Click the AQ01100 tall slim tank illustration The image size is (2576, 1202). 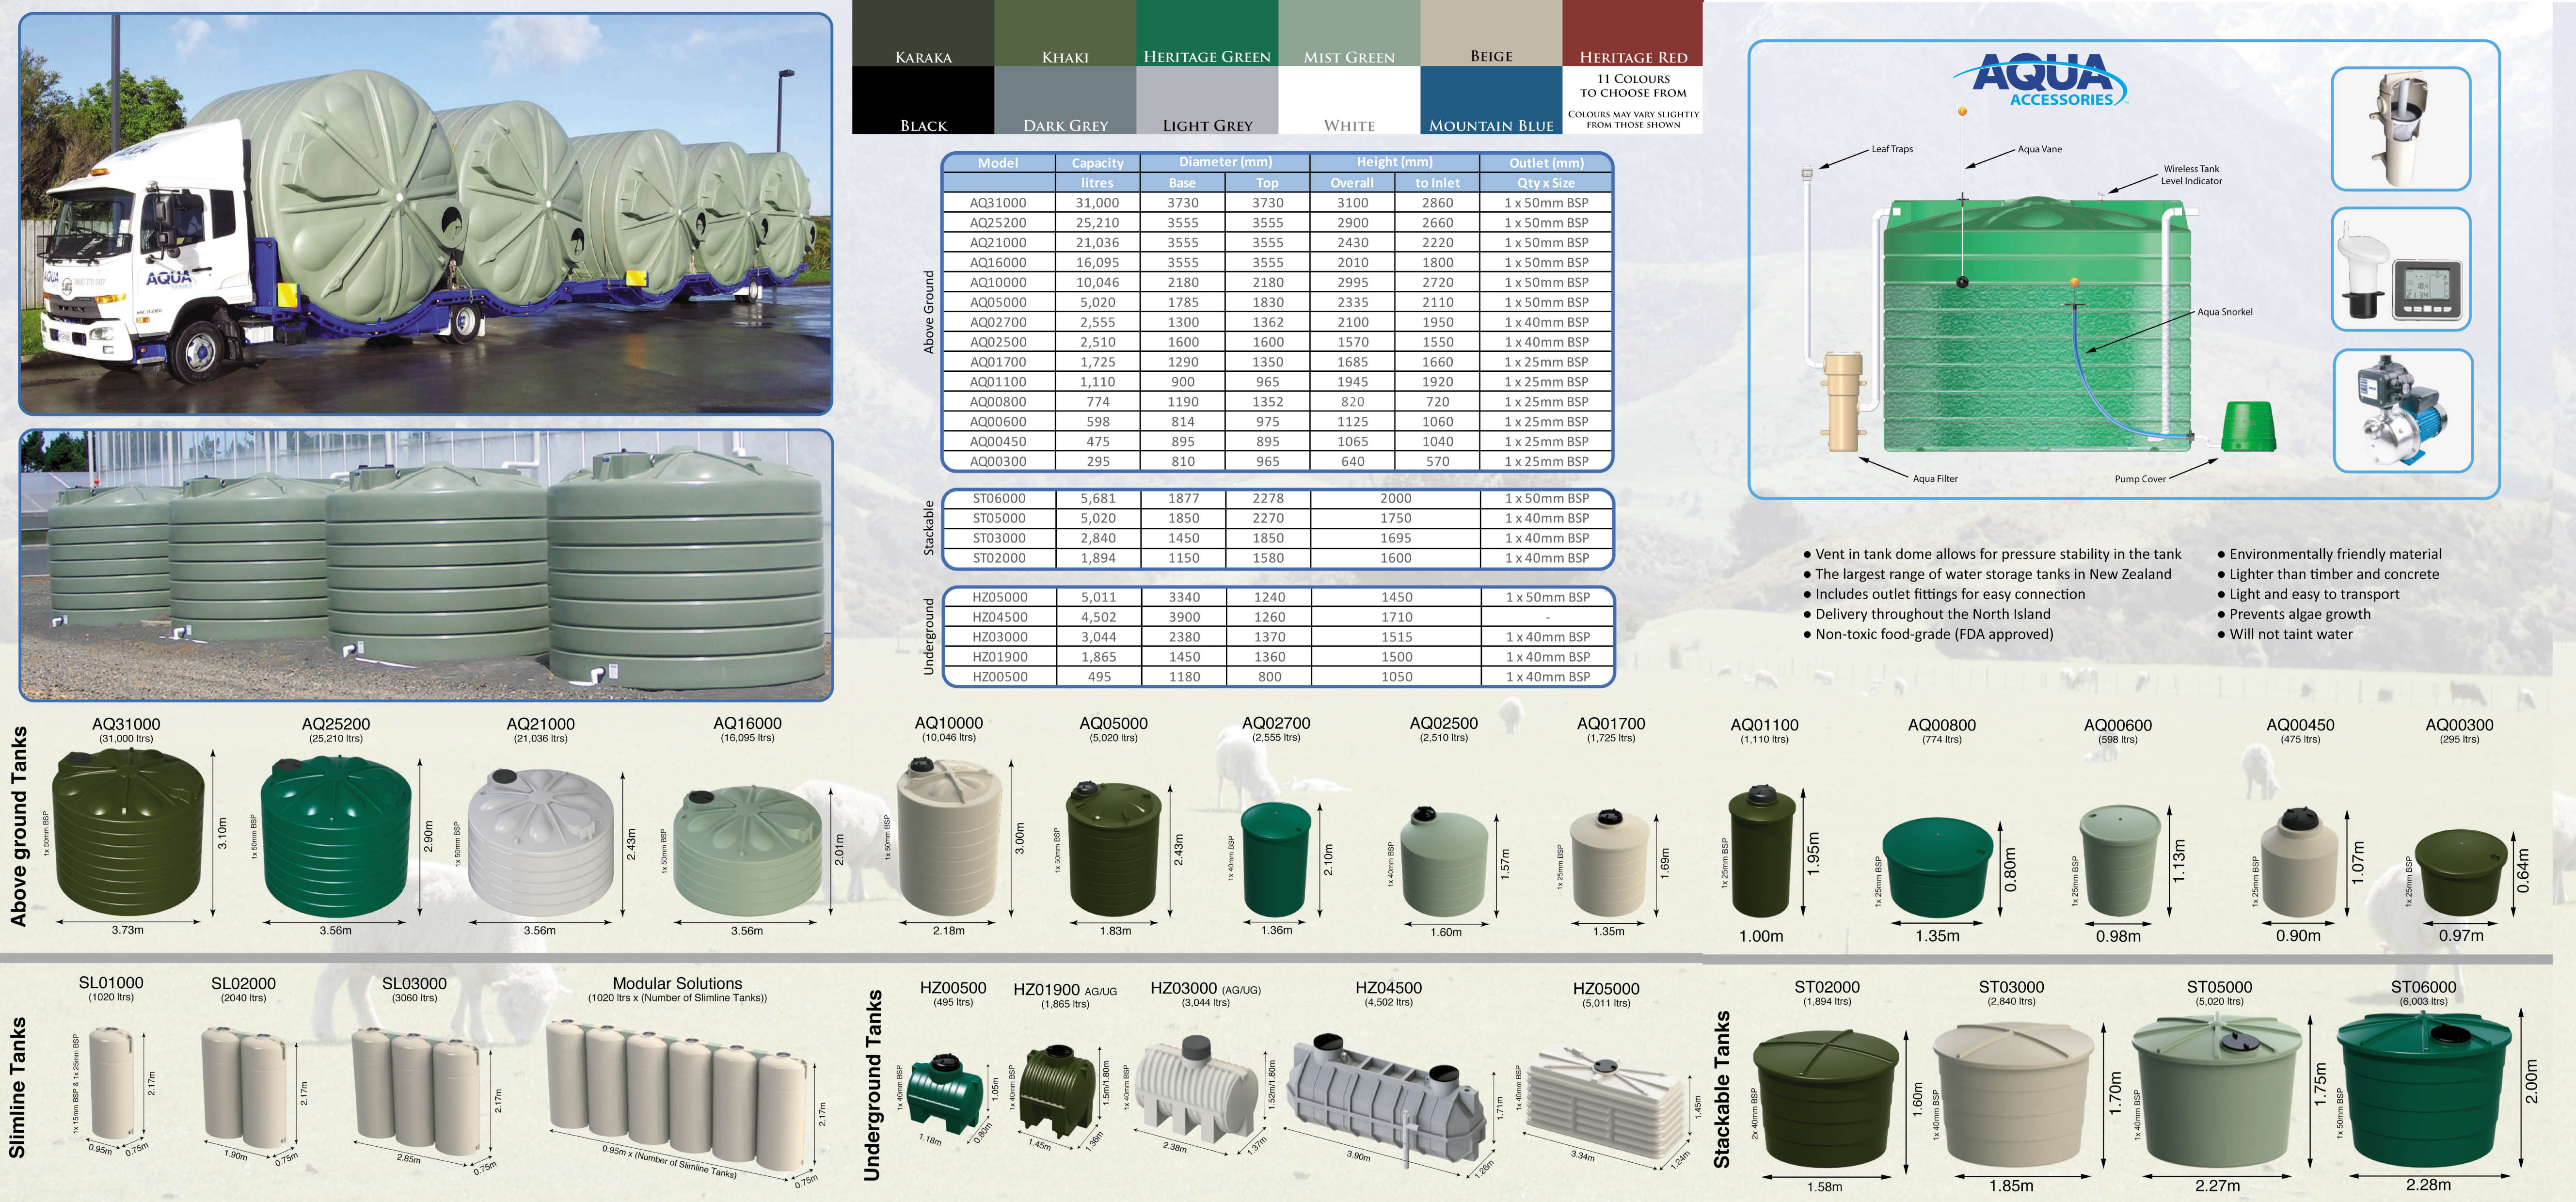[x=1763, y=851]
